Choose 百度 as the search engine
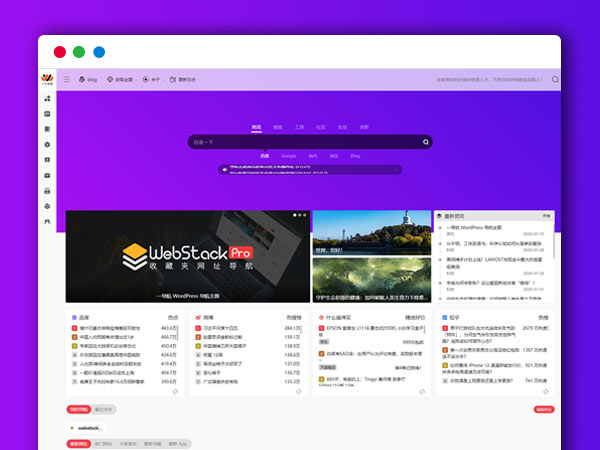This screenshot has height=450, width=600. tap(265, 156)
